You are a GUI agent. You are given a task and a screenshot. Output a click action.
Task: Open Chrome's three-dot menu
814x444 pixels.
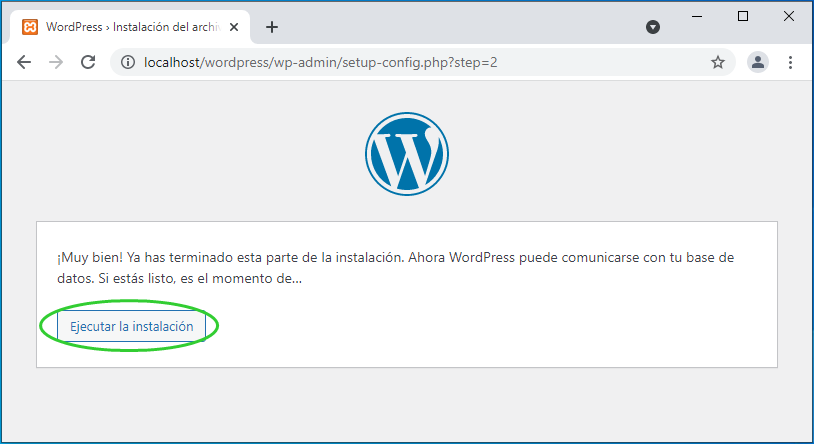click(790, 62)
